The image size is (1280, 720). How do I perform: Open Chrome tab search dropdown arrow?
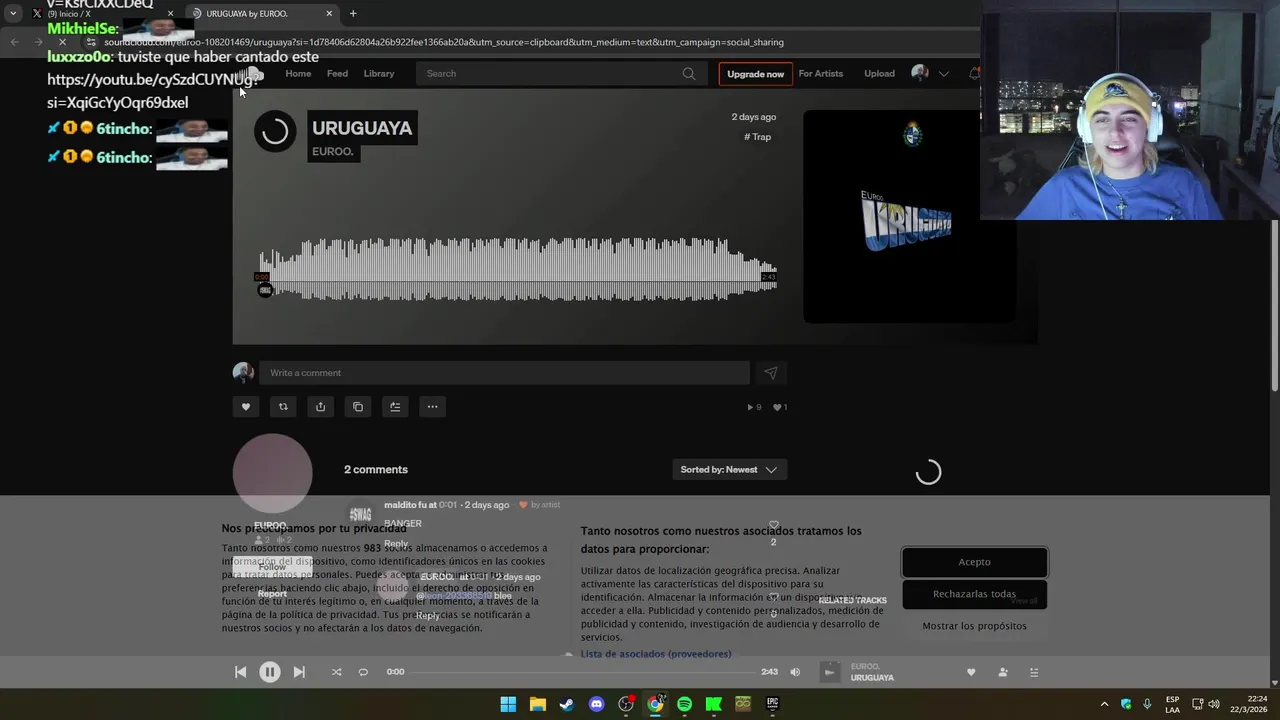(13, 13)
